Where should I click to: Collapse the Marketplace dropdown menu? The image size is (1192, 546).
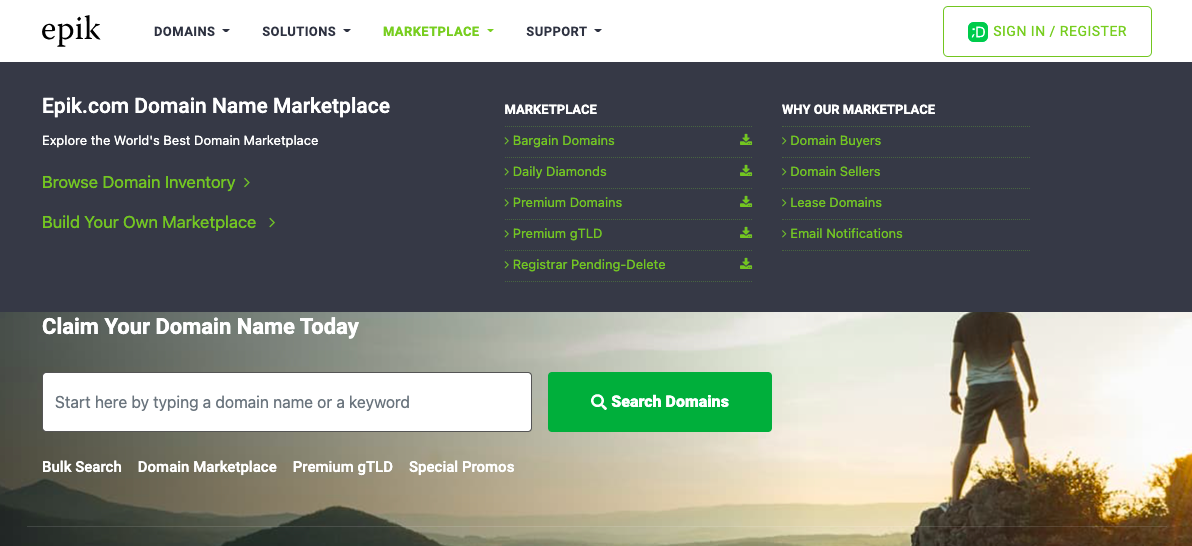tap(439, 32)
